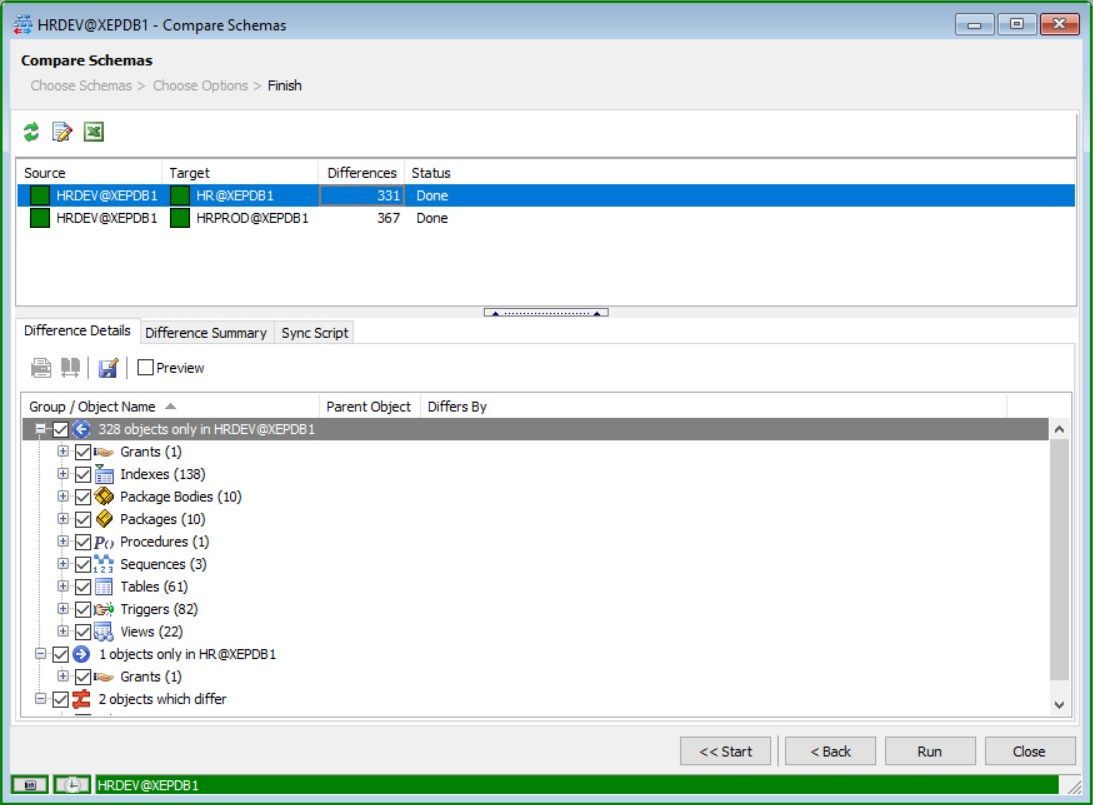
Task: Click the Differs By column header
Action: [x=714, y=406]
